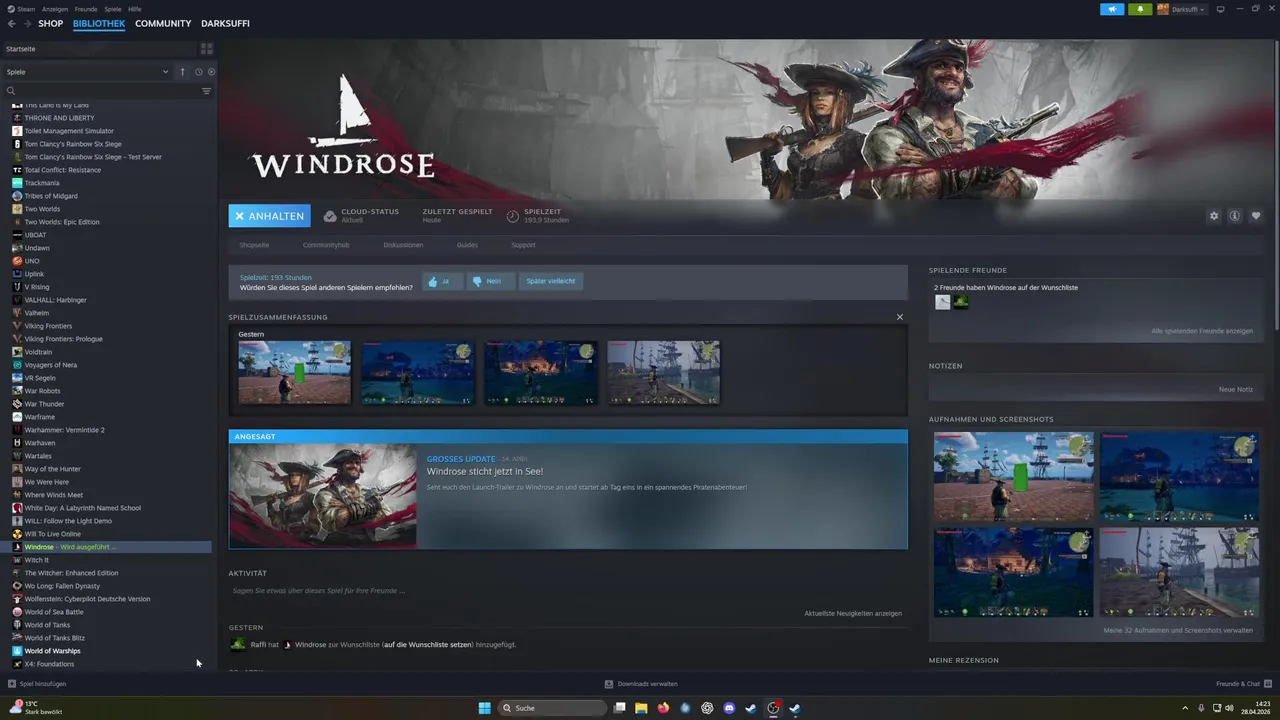The height and width of the screenshot is (720, 1280).
Task: Open the Shopseite tab for Windrose
Action: coord(254,245)
